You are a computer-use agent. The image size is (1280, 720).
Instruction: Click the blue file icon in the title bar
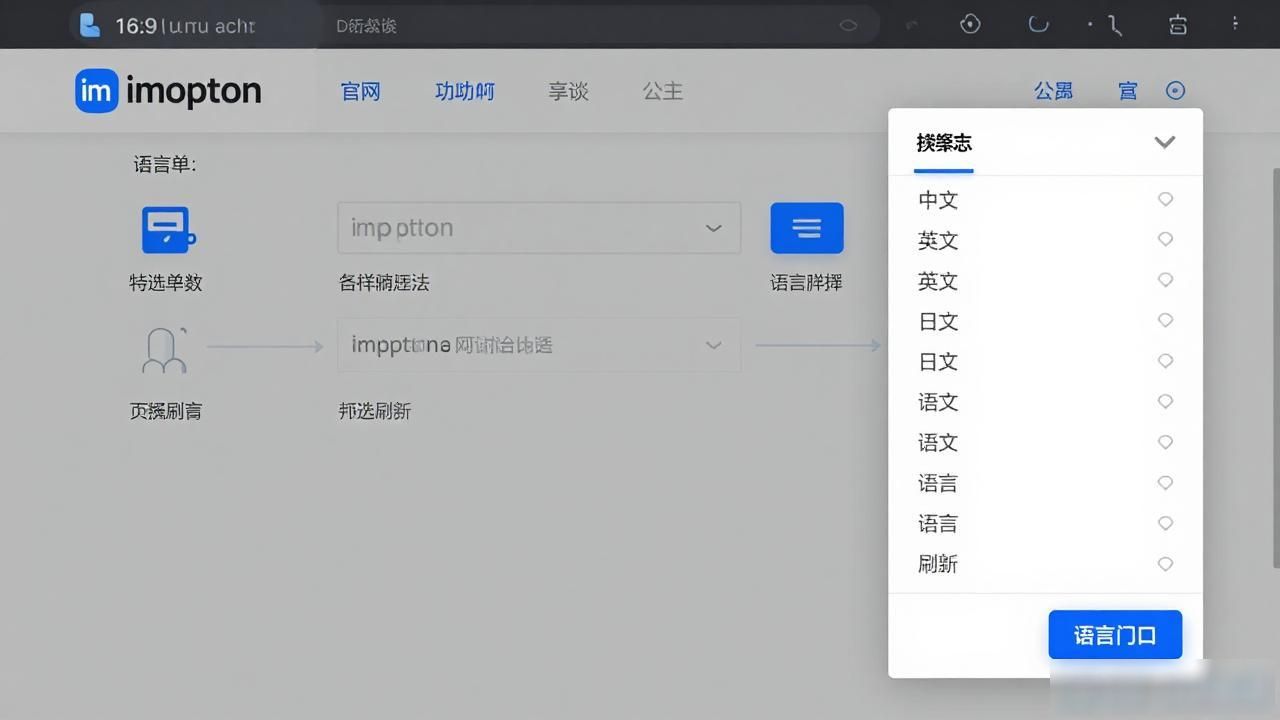pyautogui.click(x=89, y=24)
